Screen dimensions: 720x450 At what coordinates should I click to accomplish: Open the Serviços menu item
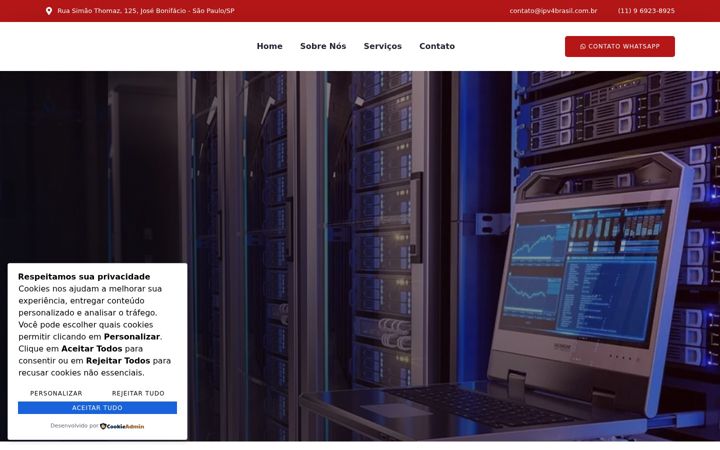(382, 46)
